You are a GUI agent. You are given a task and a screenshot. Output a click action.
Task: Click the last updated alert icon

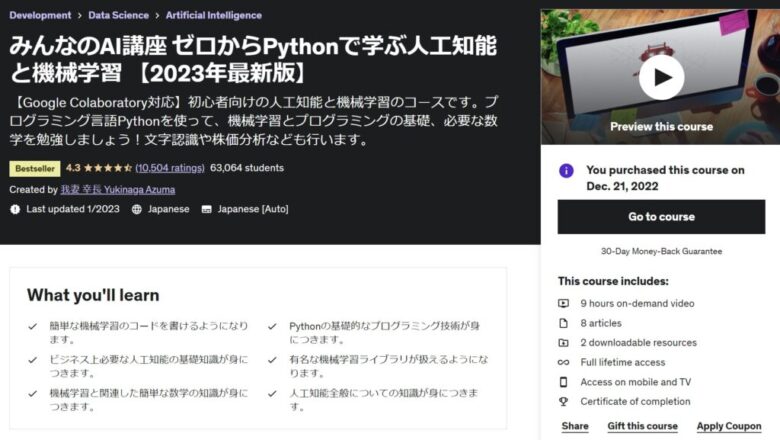15,209
